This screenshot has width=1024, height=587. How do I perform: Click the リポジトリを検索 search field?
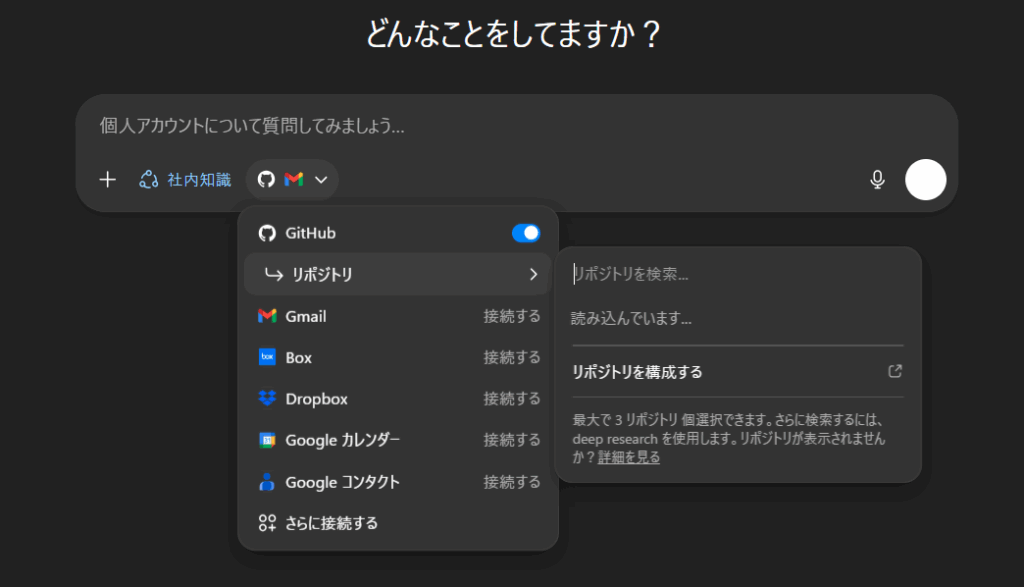point(735,274)
